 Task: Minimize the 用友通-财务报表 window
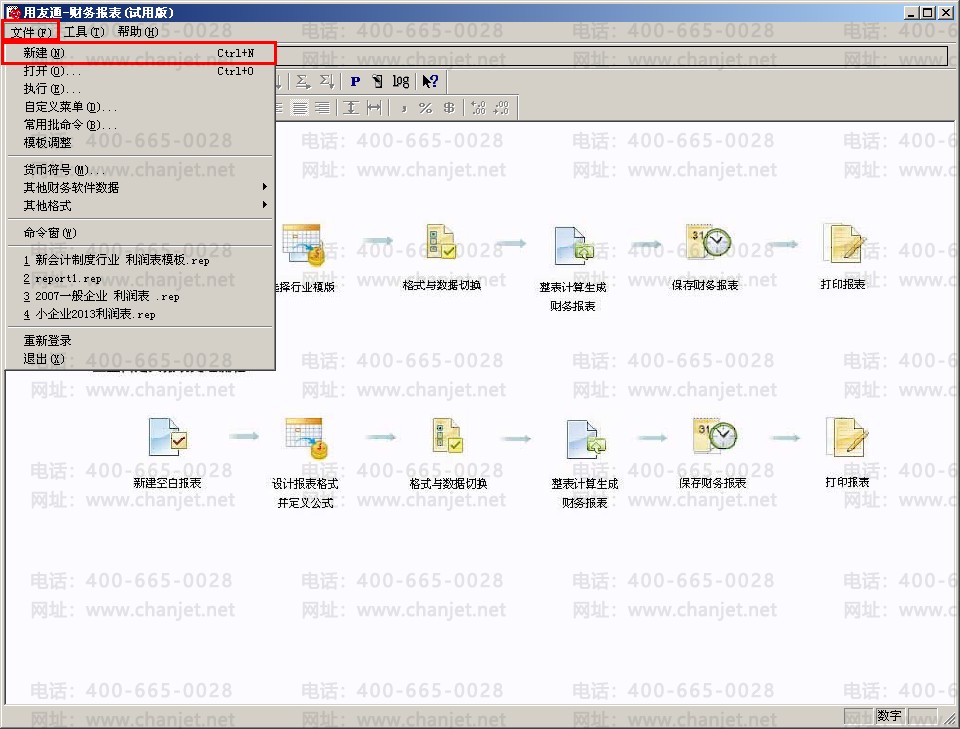coord(910,12)
